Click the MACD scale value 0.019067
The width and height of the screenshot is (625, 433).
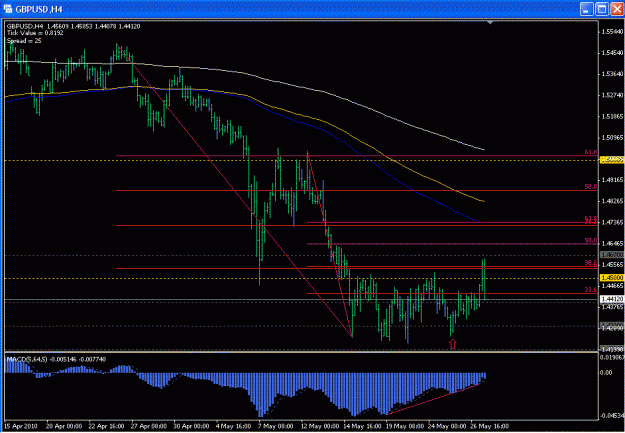click(x=613, y=357)
